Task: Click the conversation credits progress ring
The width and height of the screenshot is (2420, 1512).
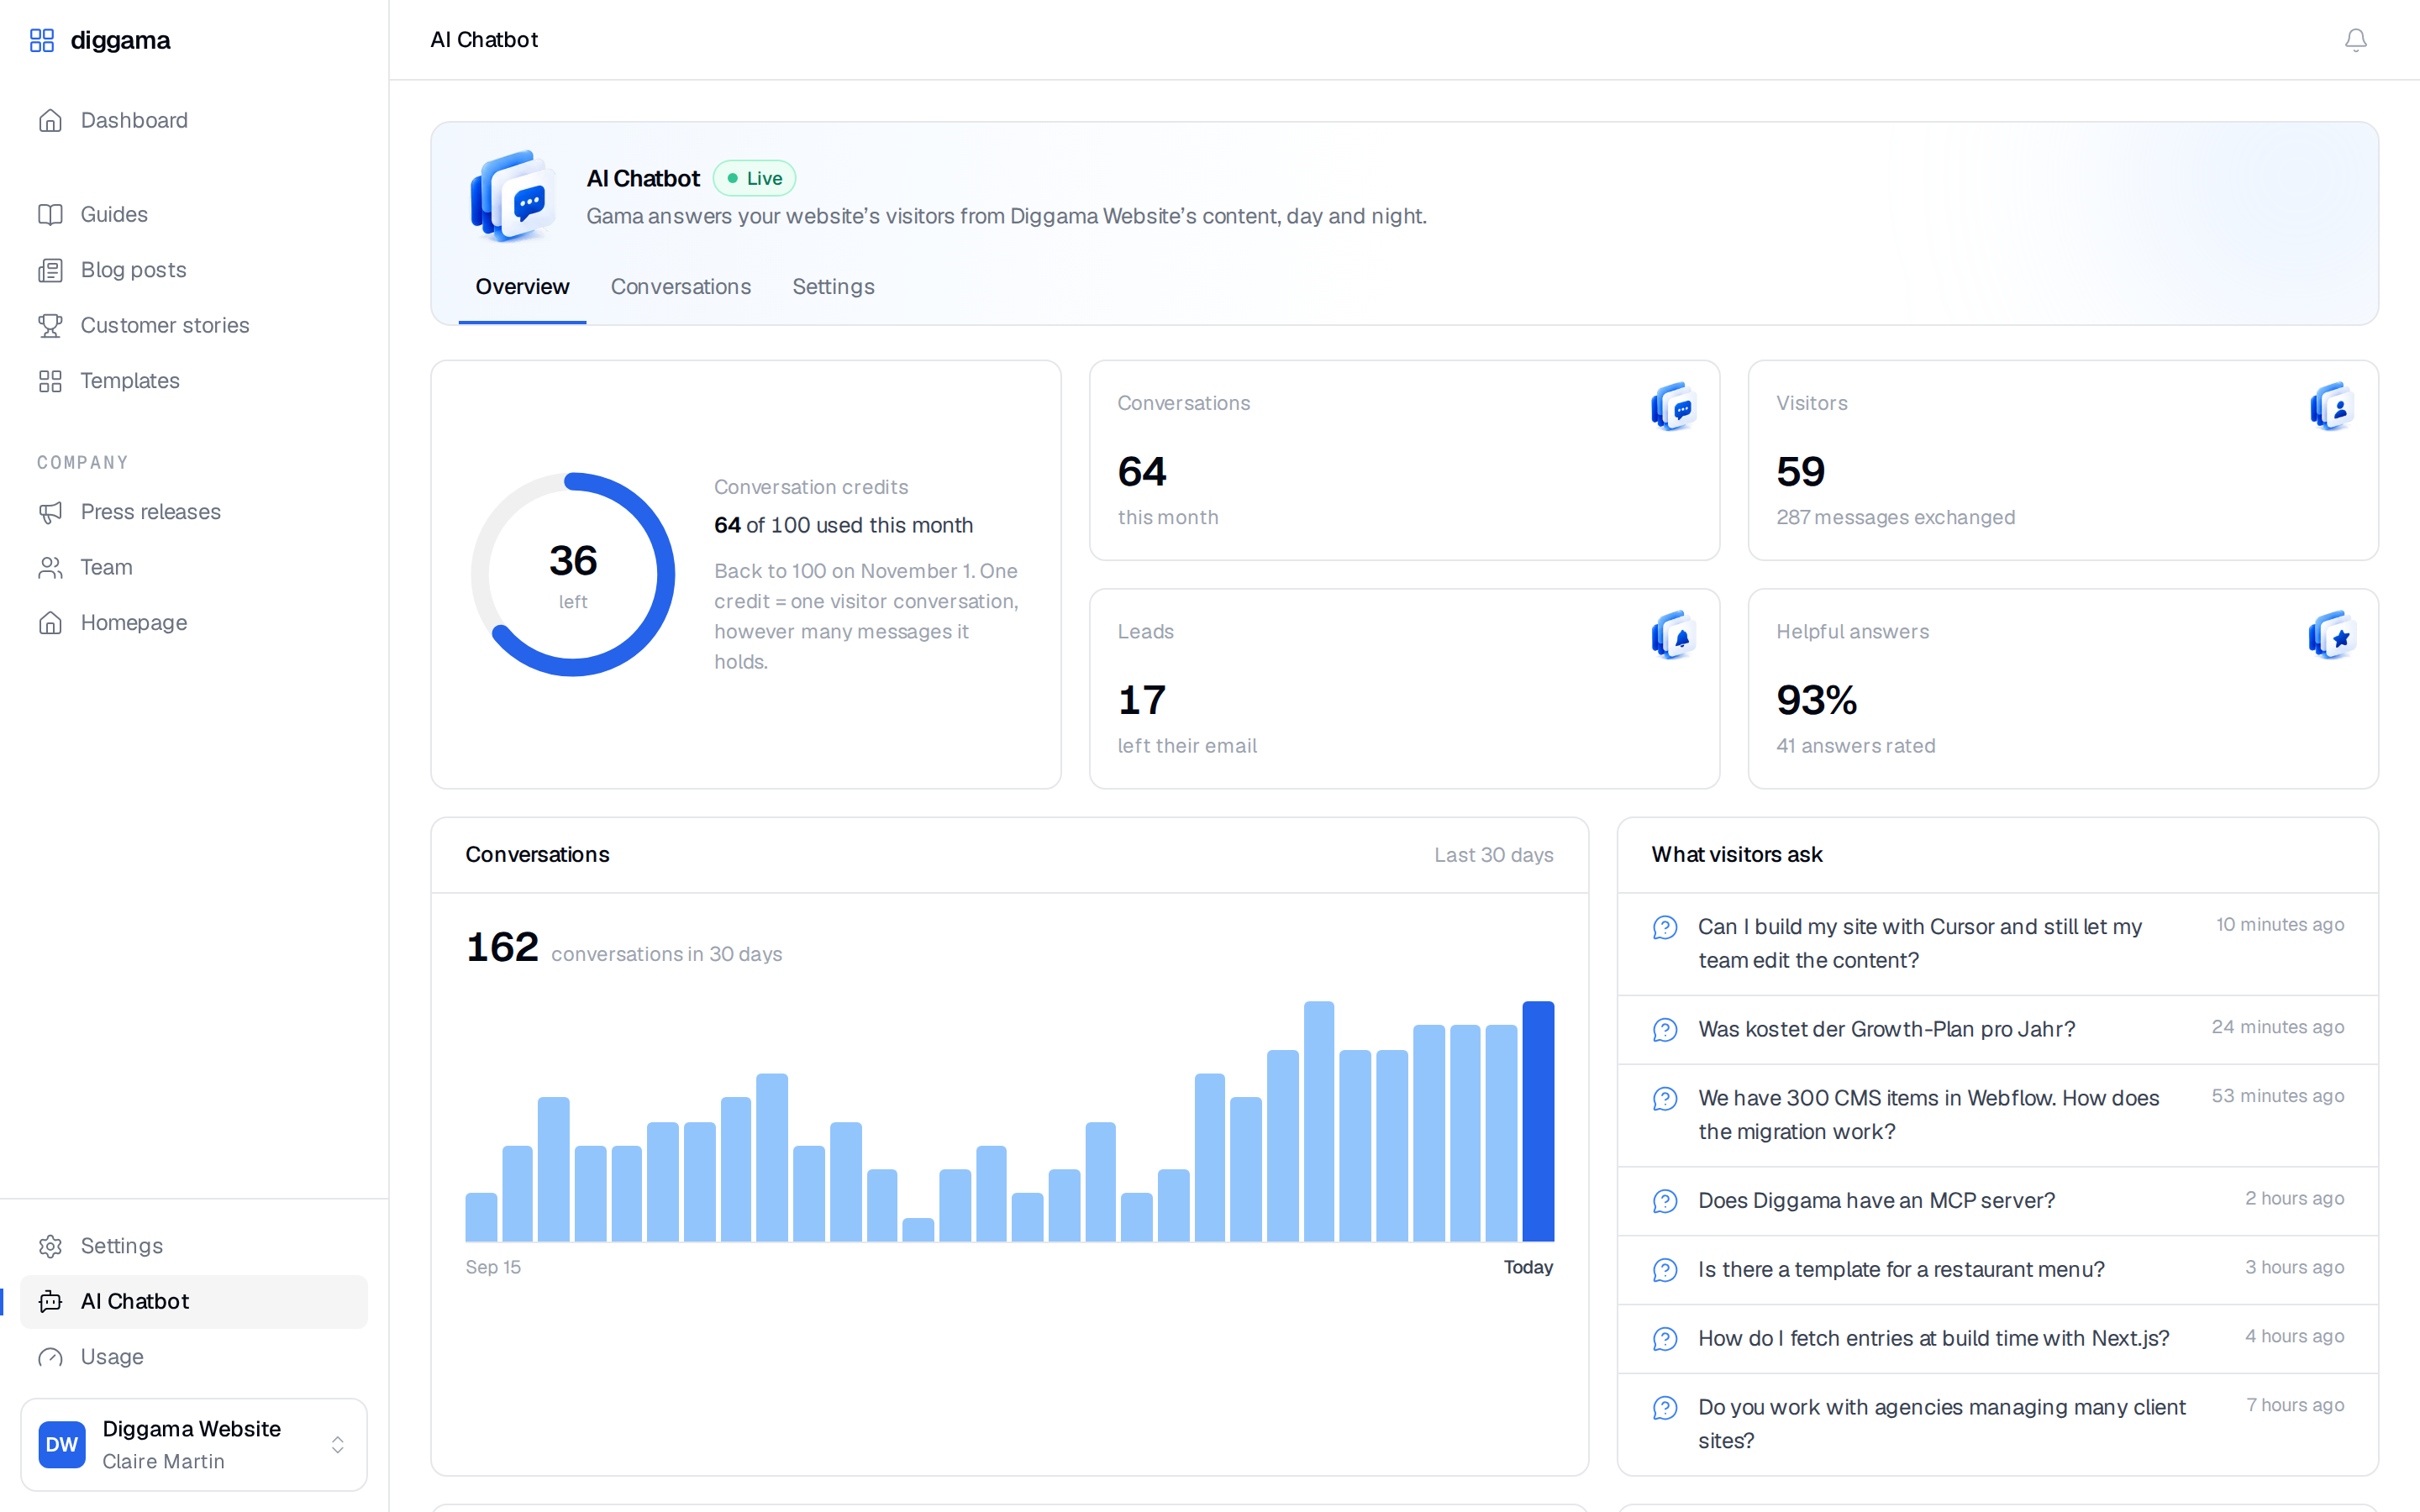Action: (x=573, y=574)
